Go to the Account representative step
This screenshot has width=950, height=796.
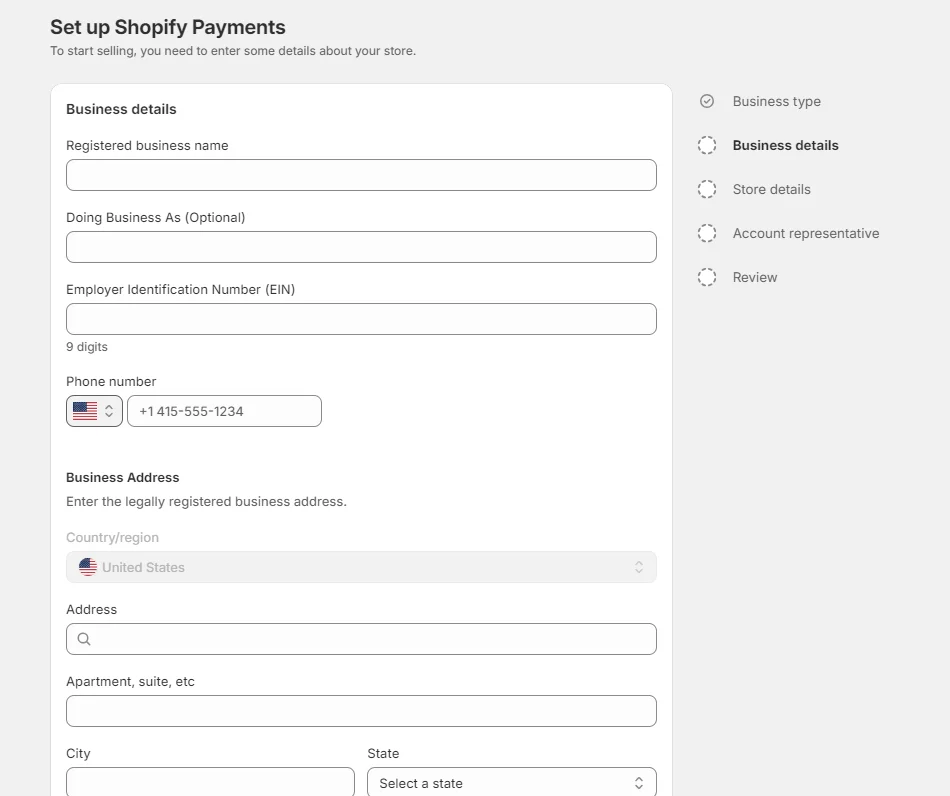805,233
